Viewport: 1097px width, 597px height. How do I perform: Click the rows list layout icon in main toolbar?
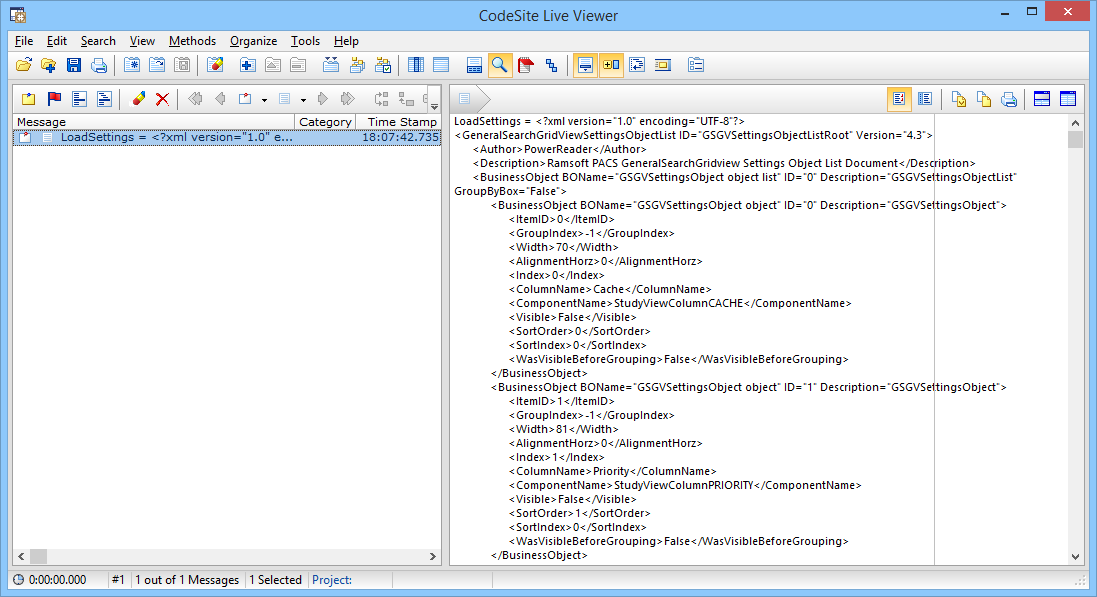[441, 65]
